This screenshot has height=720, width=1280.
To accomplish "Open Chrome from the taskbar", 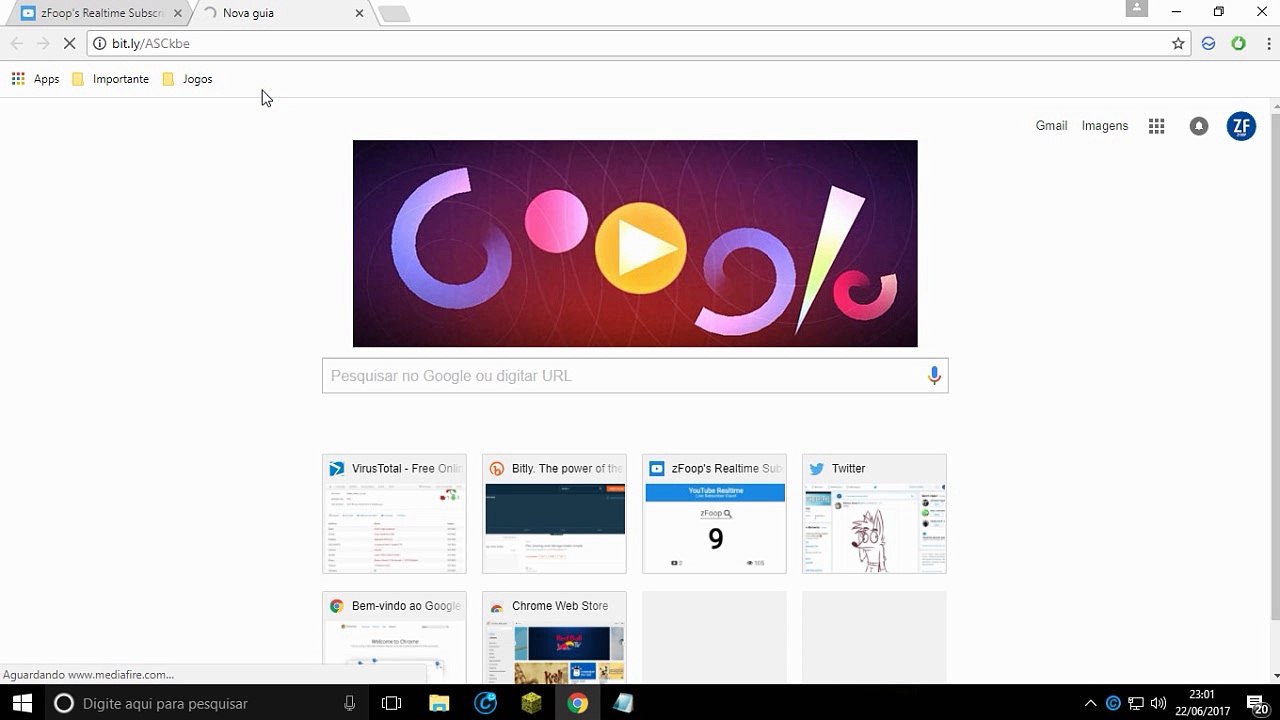I will (x=577, y=703).
